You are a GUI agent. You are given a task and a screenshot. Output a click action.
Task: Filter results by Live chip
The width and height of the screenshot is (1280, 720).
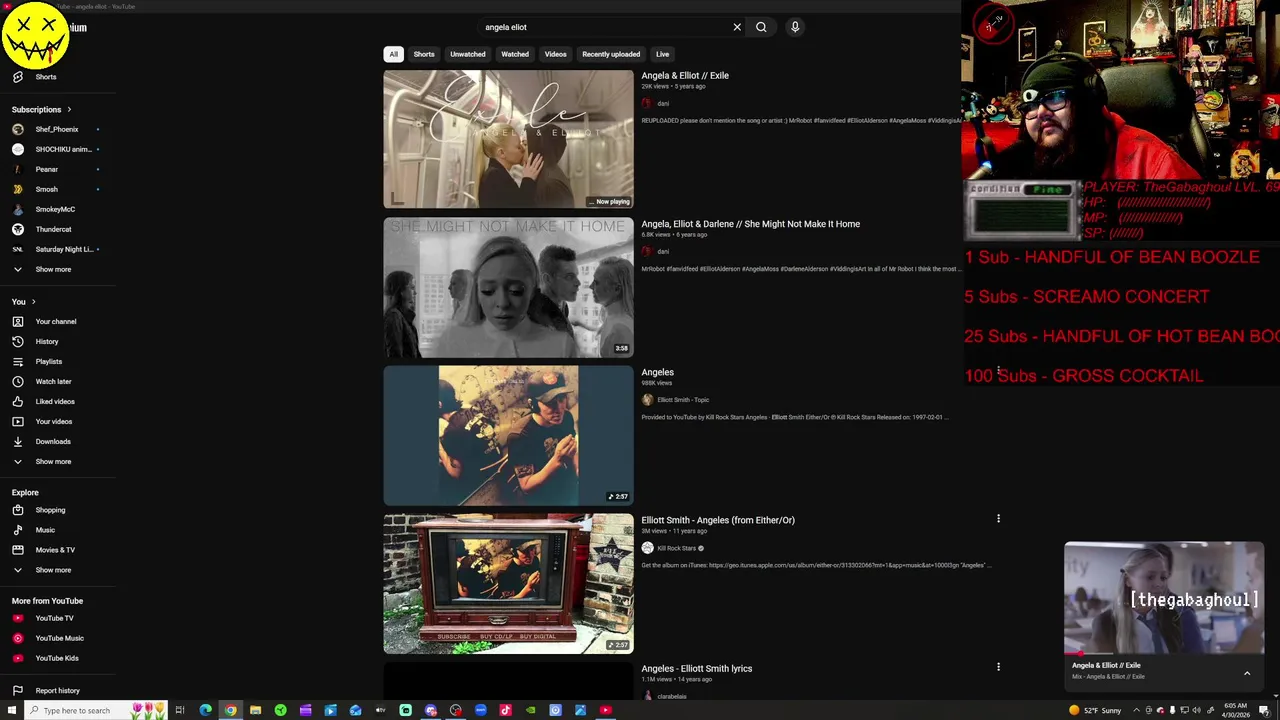point(662,54)
